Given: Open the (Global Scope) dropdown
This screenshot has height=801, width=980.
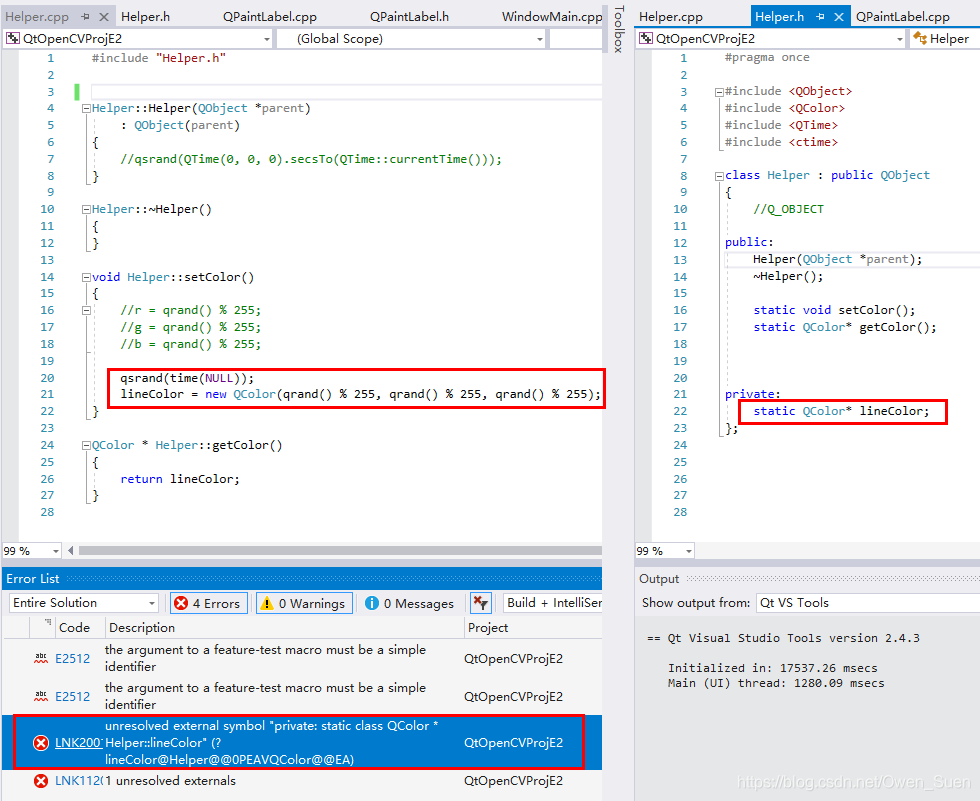Looking at the screenshot, I should pos(538,38).
